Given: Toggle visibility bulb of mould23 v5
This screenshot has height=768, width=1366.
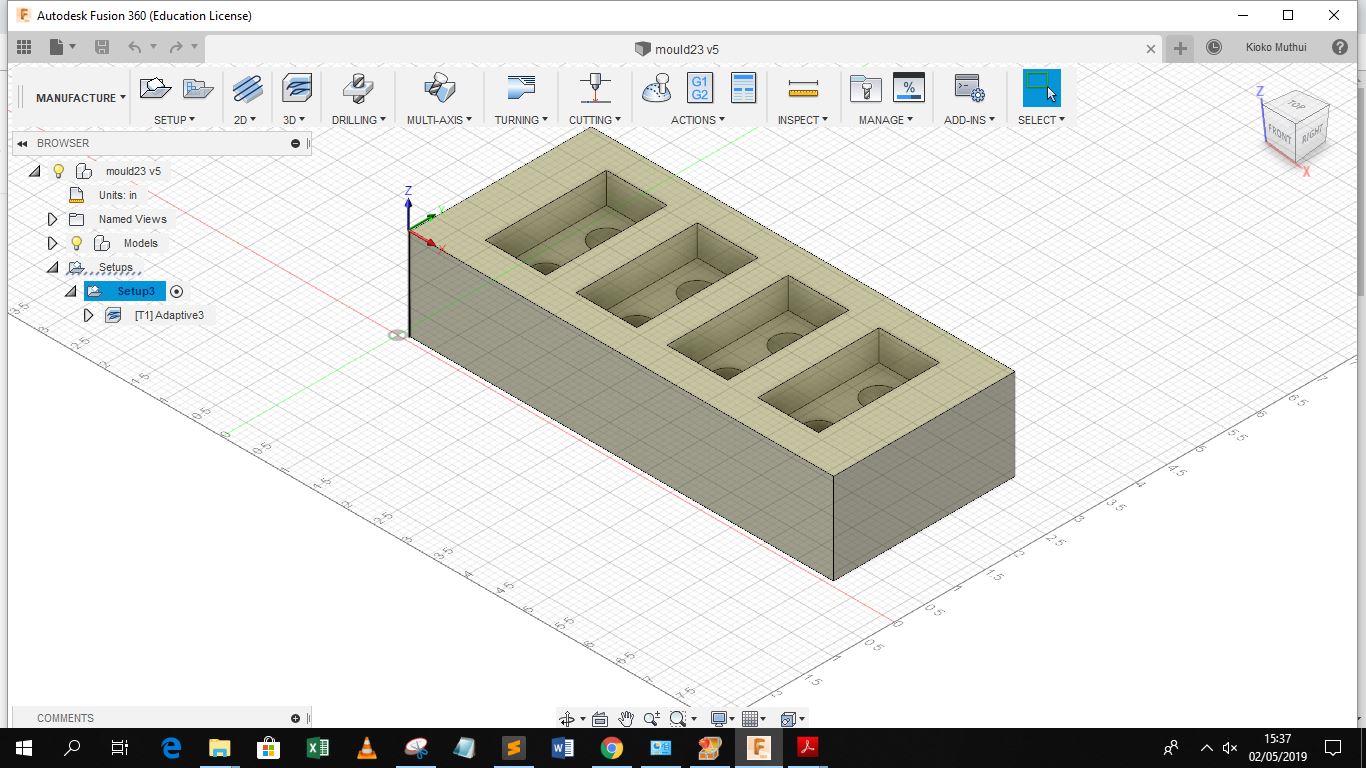Looking at the screenshot, I should 59,171.
